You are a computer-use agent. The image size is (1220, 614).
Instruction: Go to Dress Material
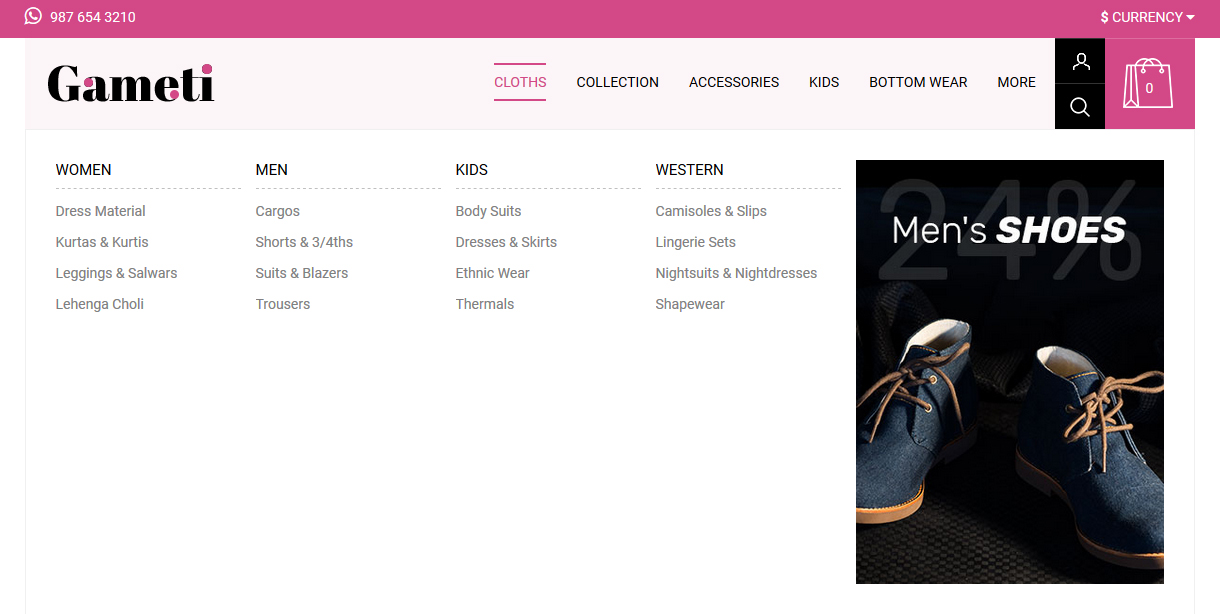pyautogui.click(x=101, y=211)
